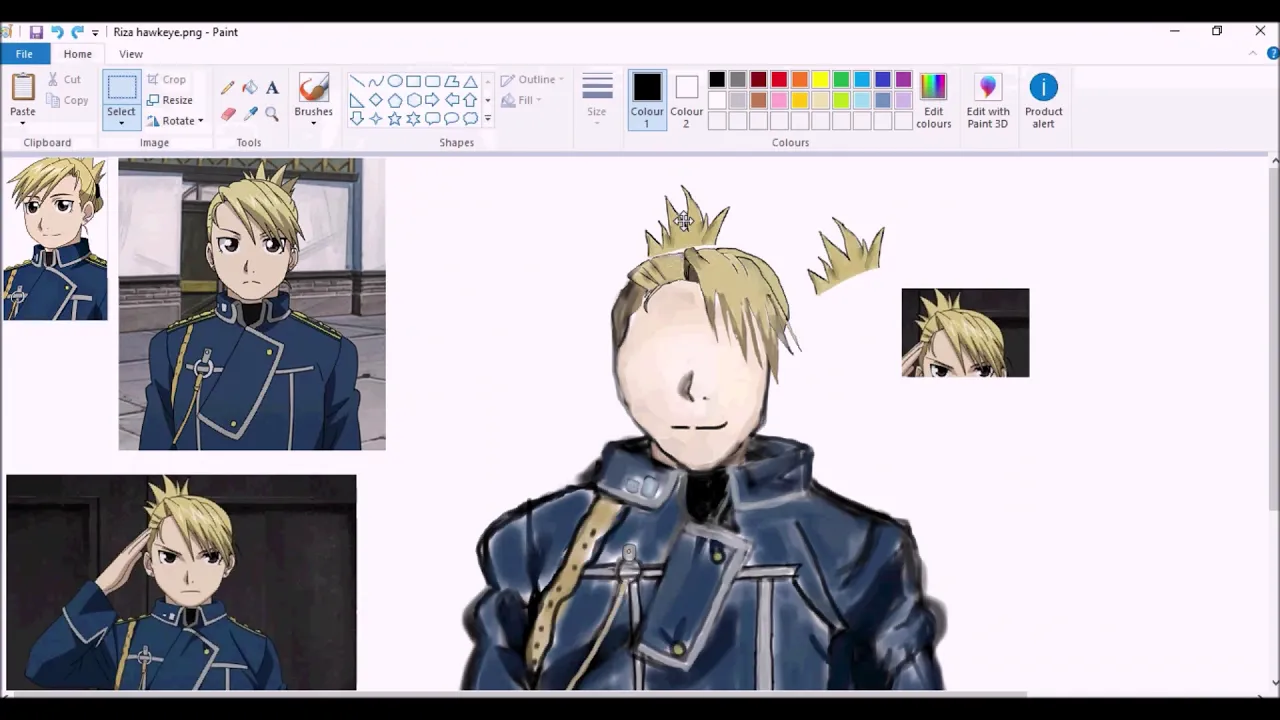1280x720 pixels.
Task: Choose the Five-point star shape
Action: click(x=395, y=118)
